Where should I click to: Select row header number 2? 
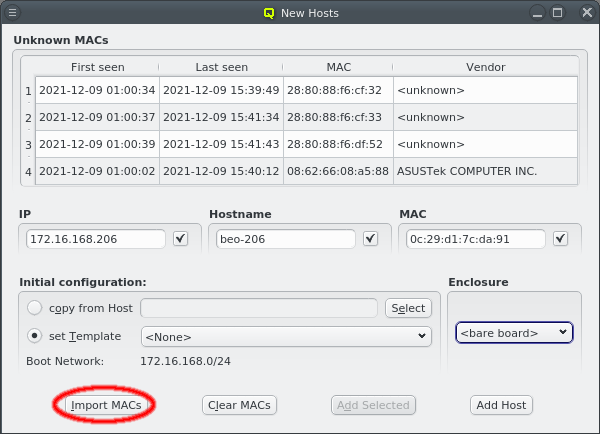(x=28, y=118)
